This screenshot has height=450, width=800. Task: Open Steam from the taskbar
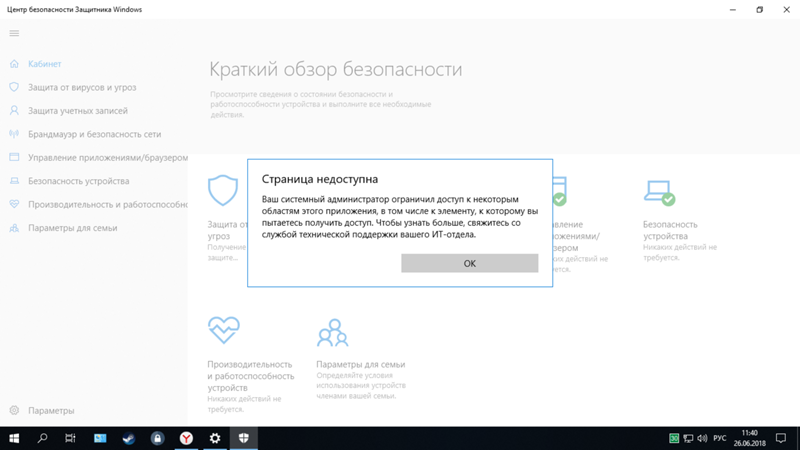point(129,438)
